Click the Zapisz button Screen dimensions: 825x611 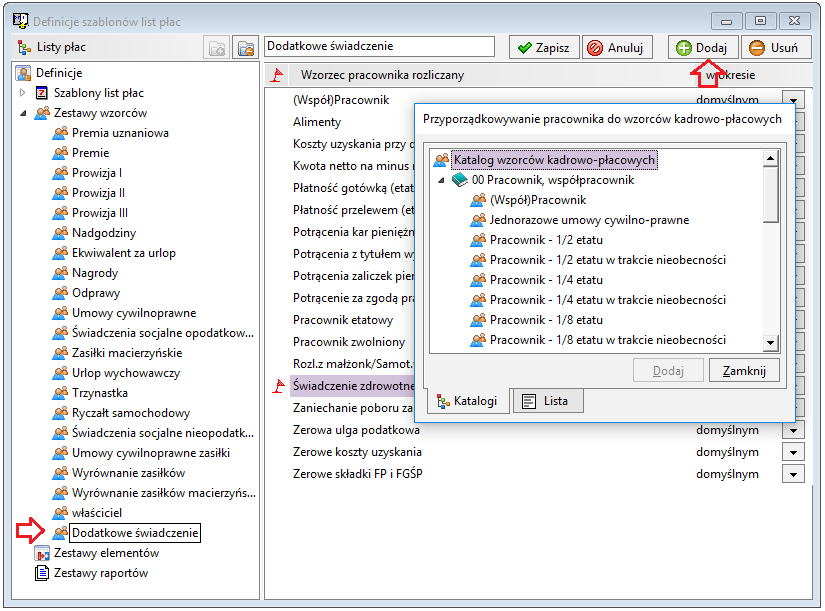click(x=544, y=48)
